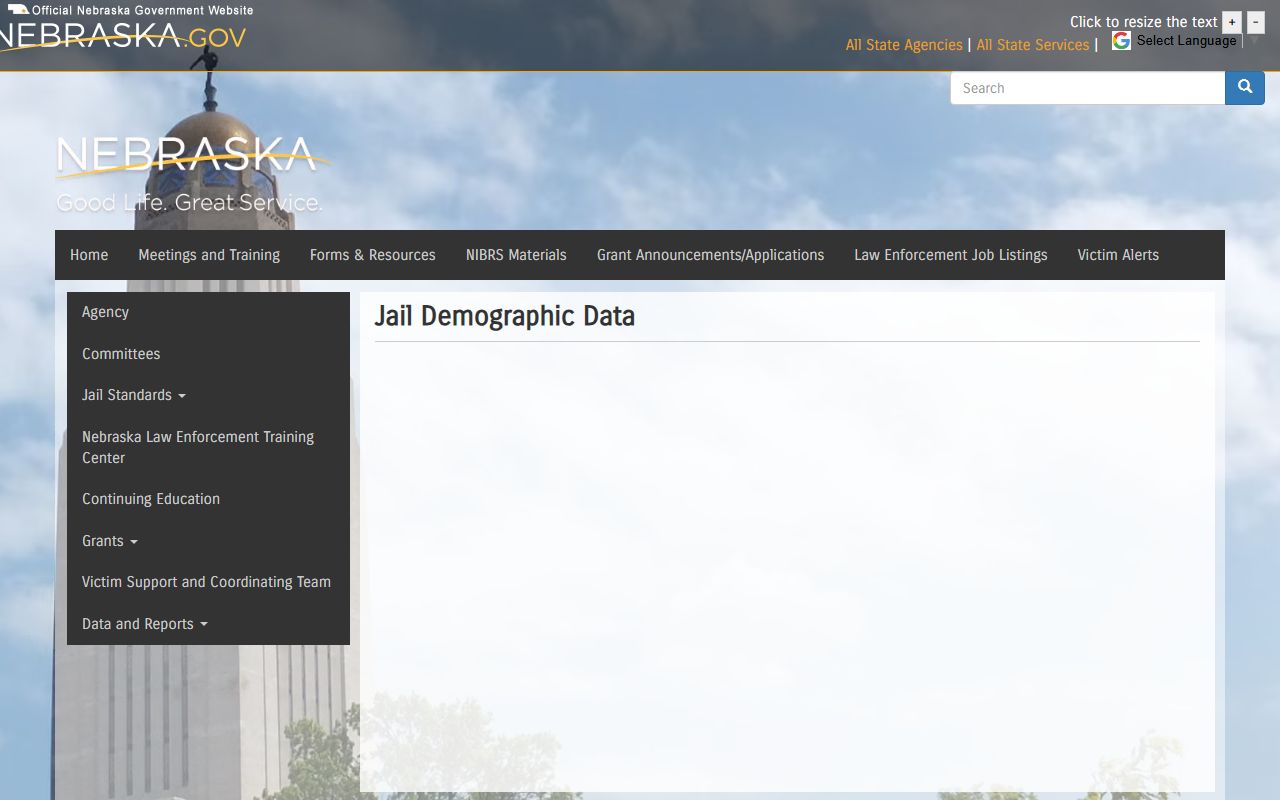Click 'Click to resize the text' label
Screen dimensions: 1280x800
(1144, 22)
